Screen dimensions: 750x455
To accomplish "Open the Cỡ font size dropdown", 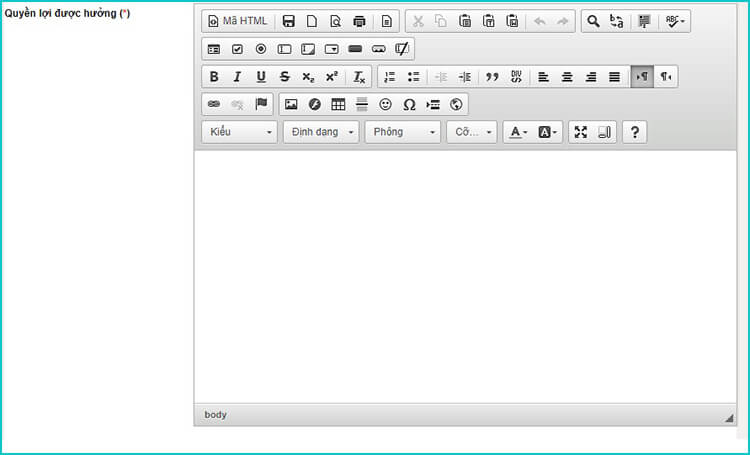I will coord(472,132).
